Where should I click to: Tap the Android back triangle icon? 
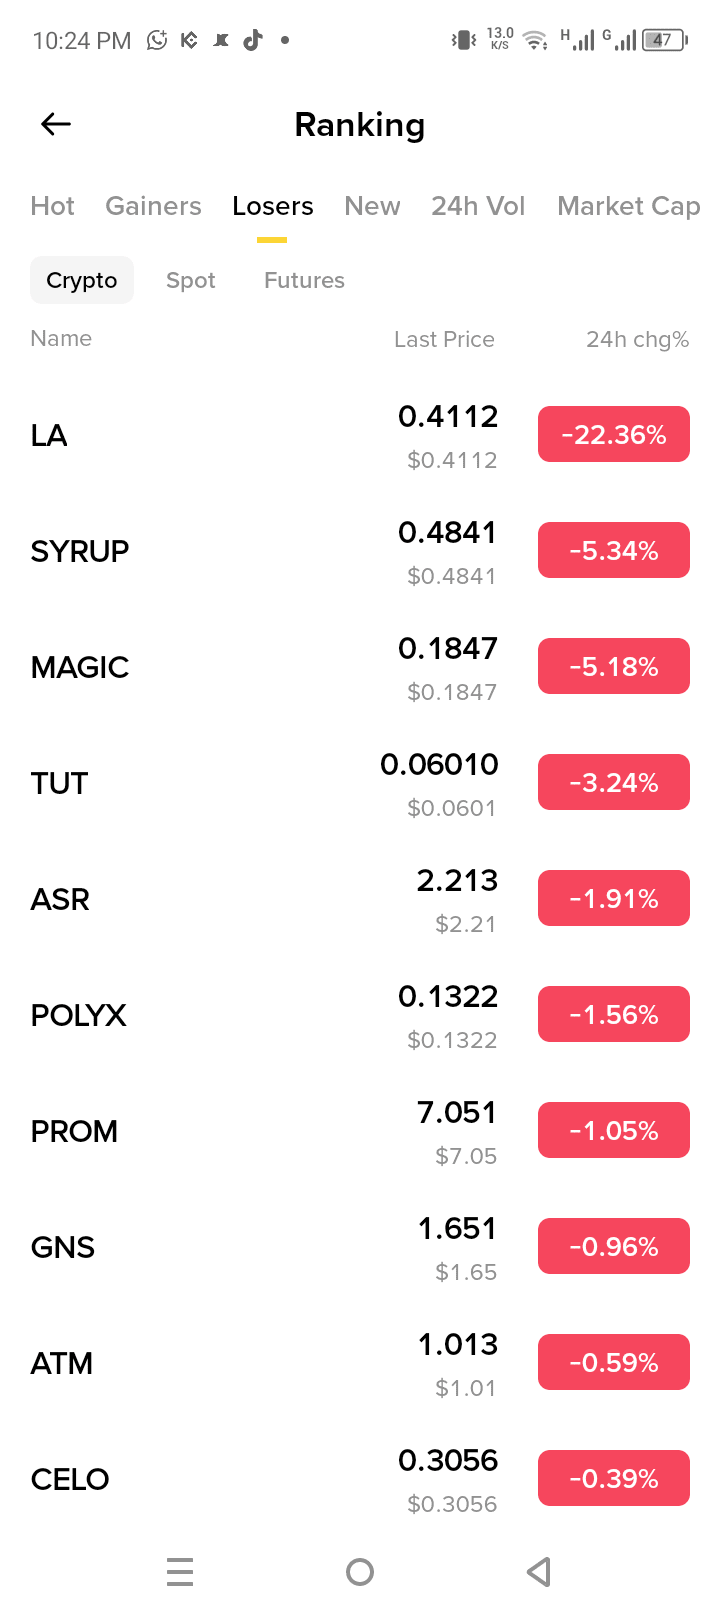tap(539, 1572)
